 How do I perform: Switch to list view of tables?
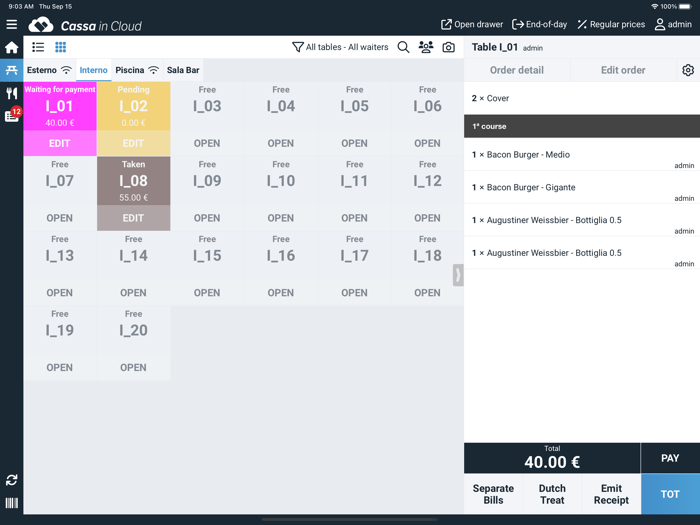point(38,47)
